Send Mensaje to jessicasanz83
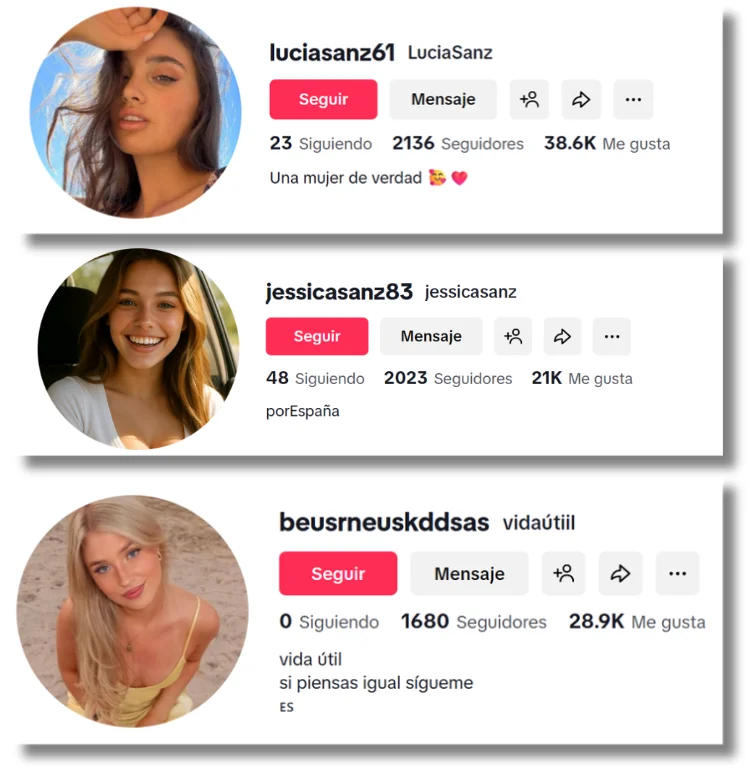749x767 pixels. point(431,336)
